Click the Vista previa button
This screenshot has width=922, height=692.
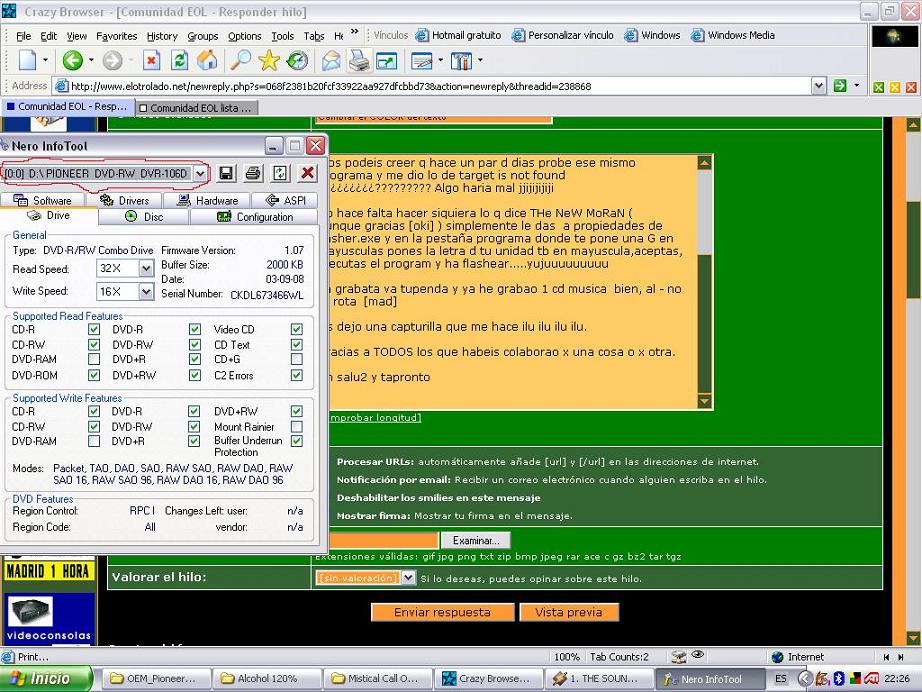pyautogui.click(x=569, y=612)
